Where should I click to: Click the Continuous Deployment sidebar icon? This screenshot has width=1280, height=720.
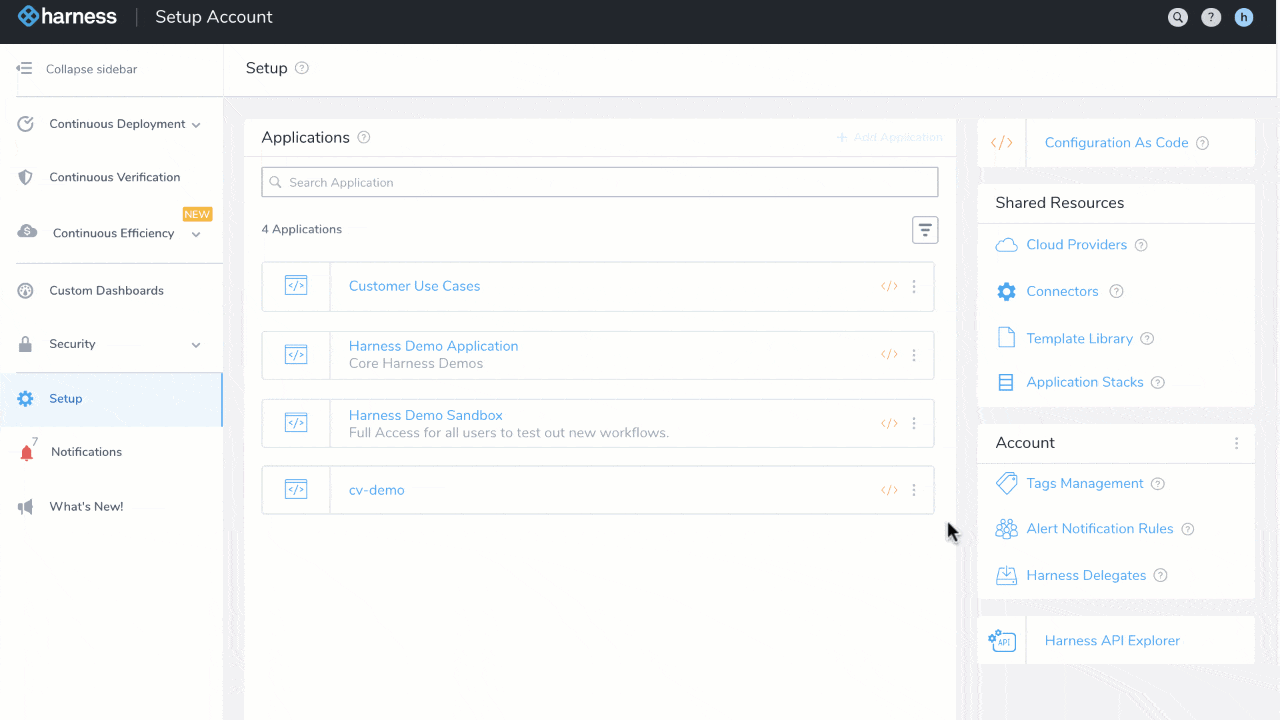27,124
